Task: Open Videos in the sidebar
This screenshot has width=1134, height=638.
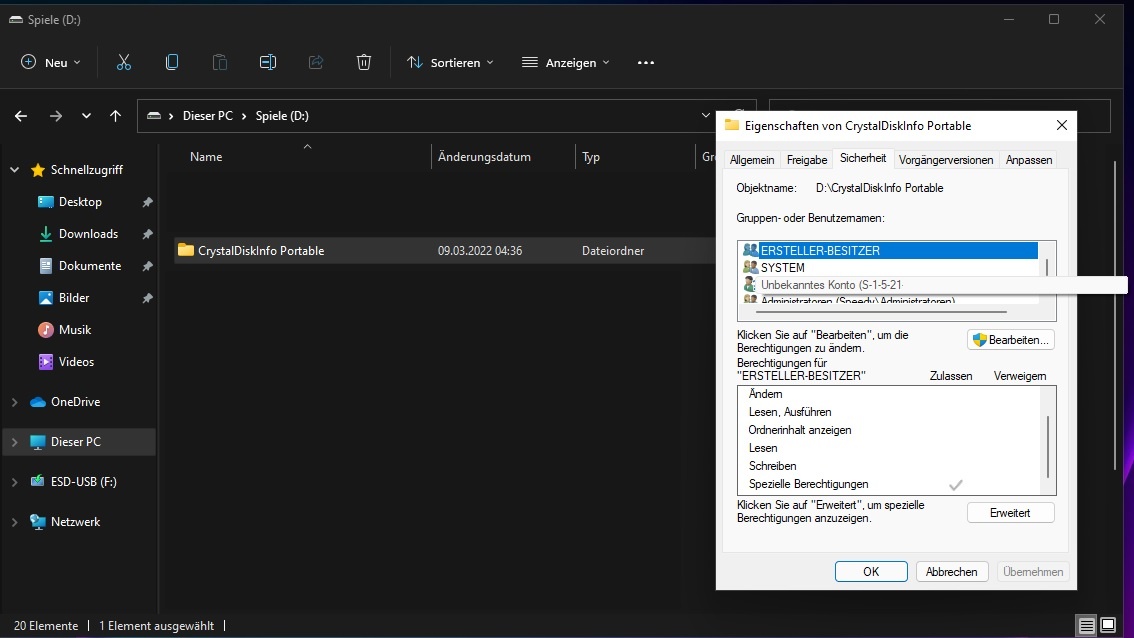Action: [x=76, y=362]
